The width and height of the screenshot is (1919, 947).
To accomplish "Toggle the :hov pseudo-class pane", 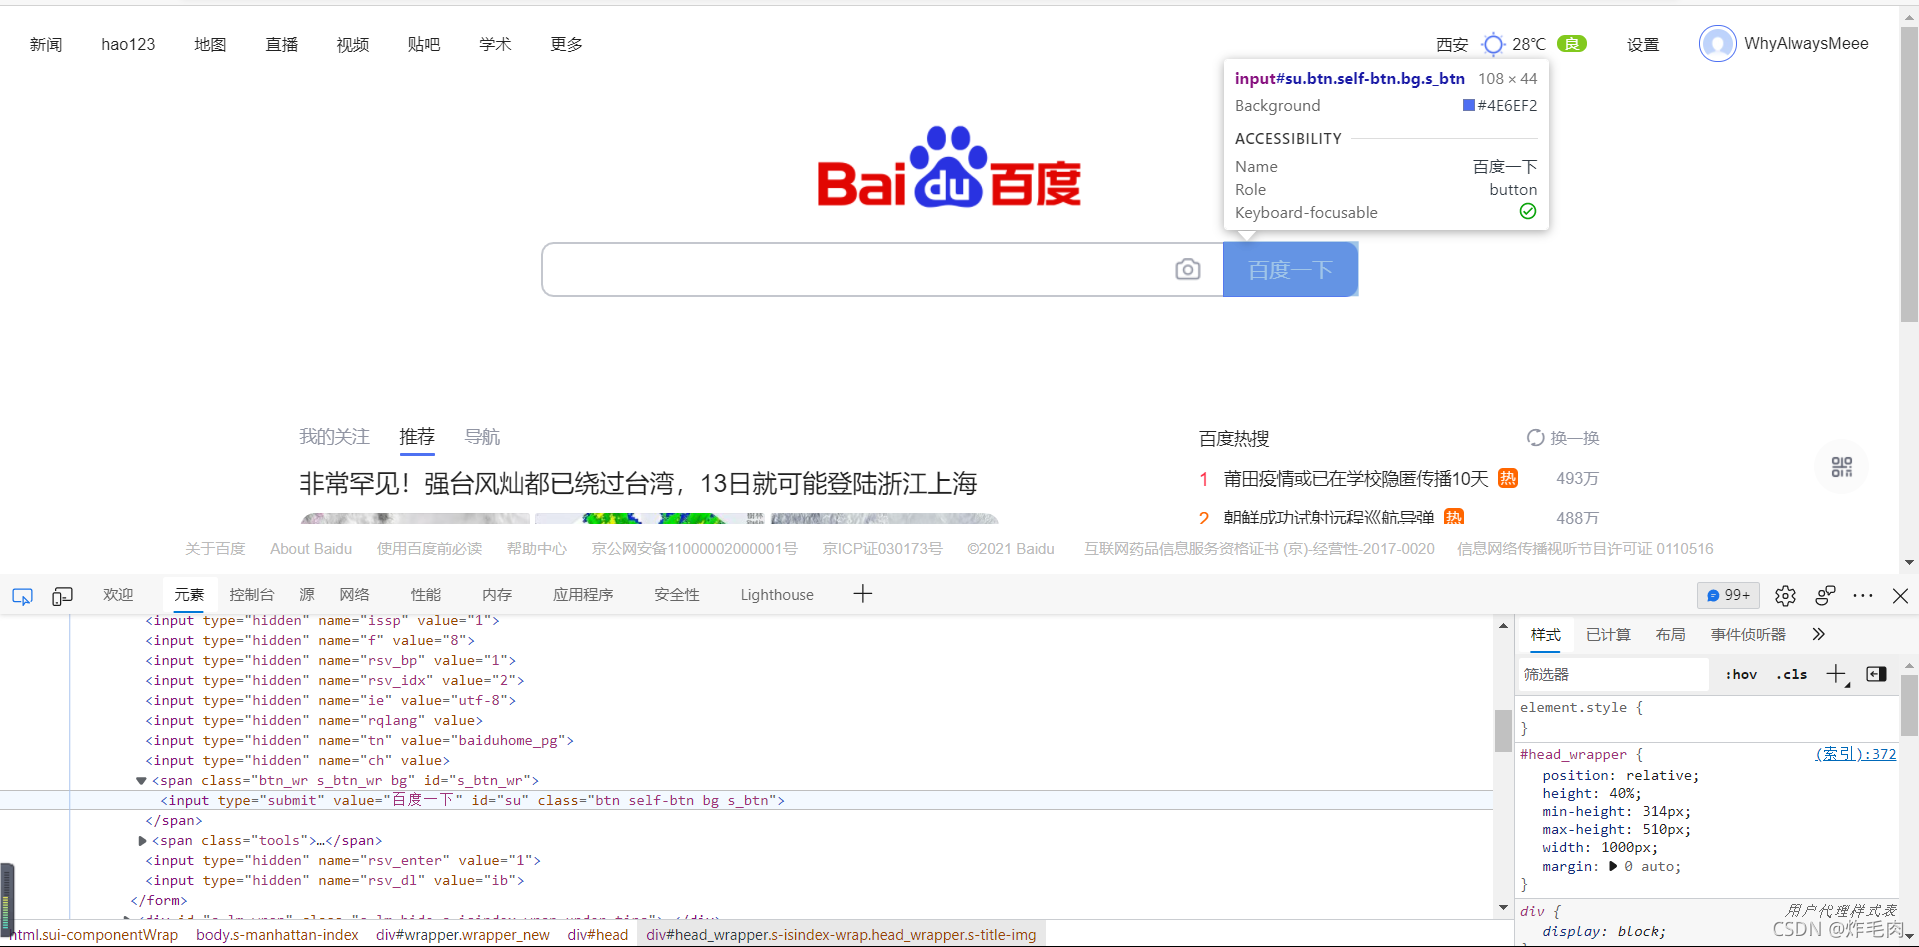I will pos(1741,674).
